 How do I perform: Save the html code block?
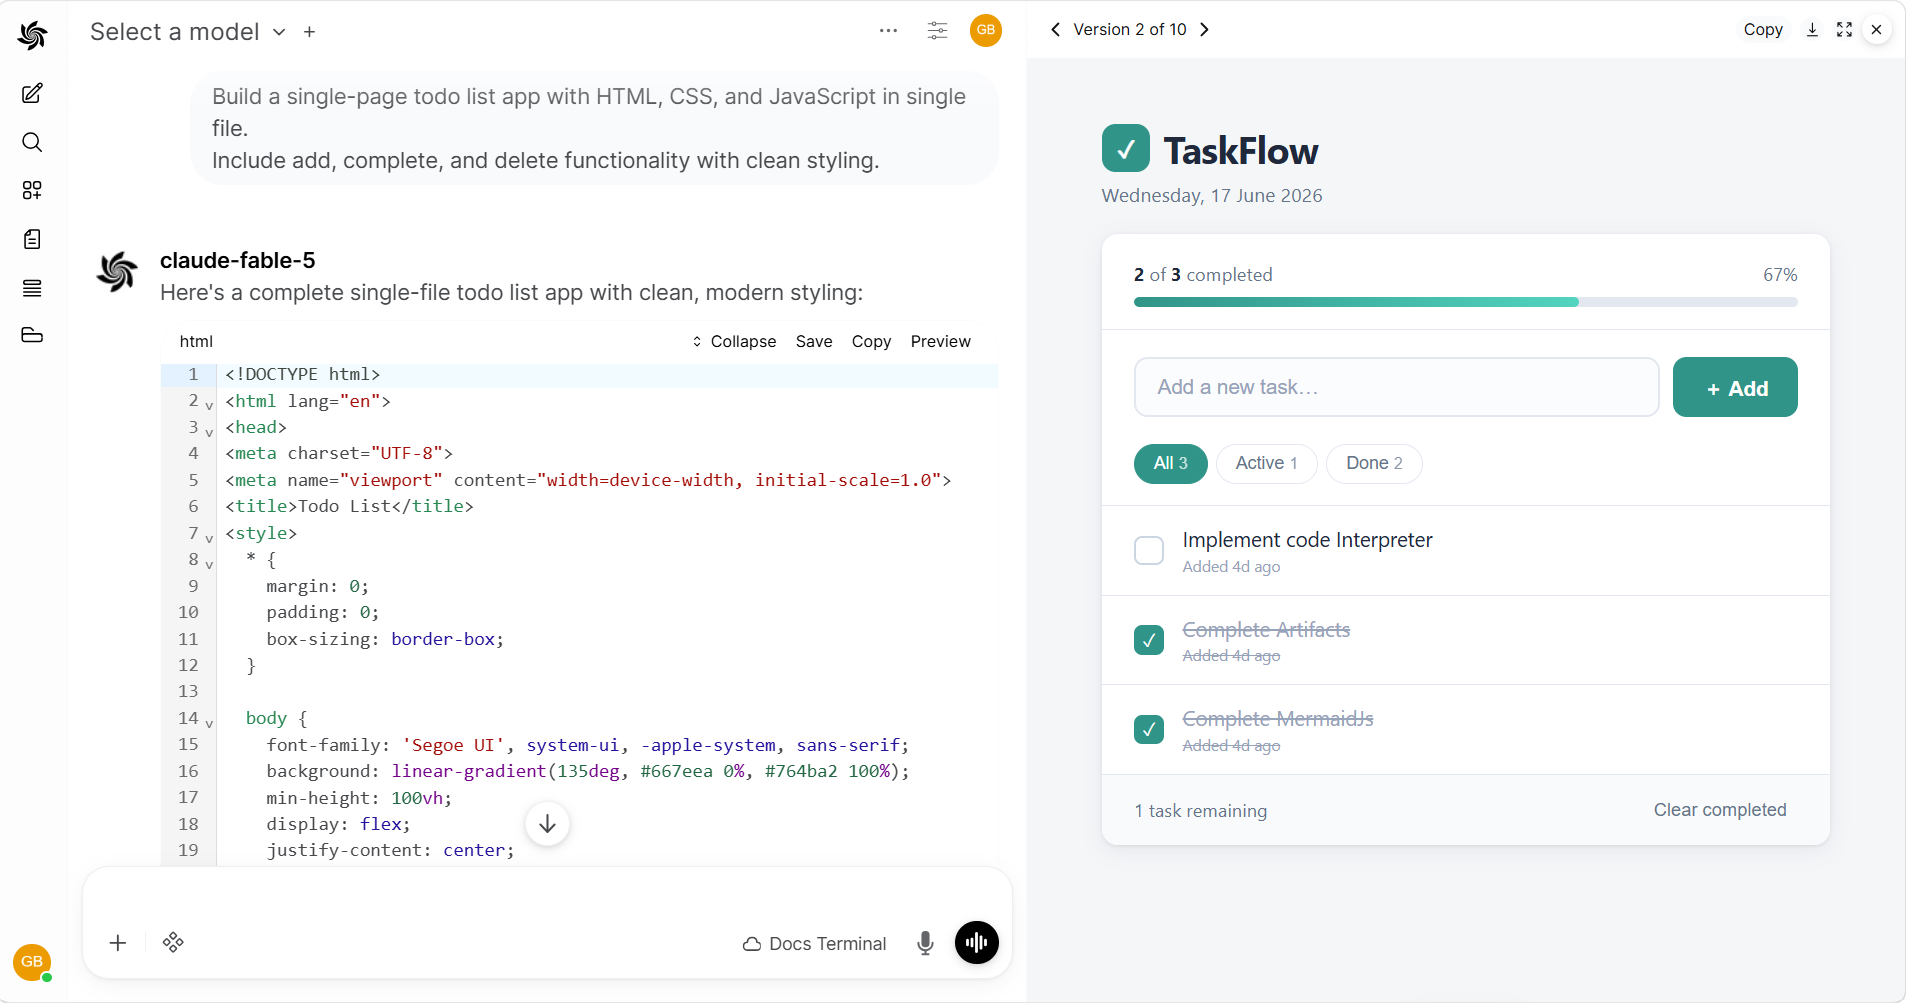tap(814, 341)
